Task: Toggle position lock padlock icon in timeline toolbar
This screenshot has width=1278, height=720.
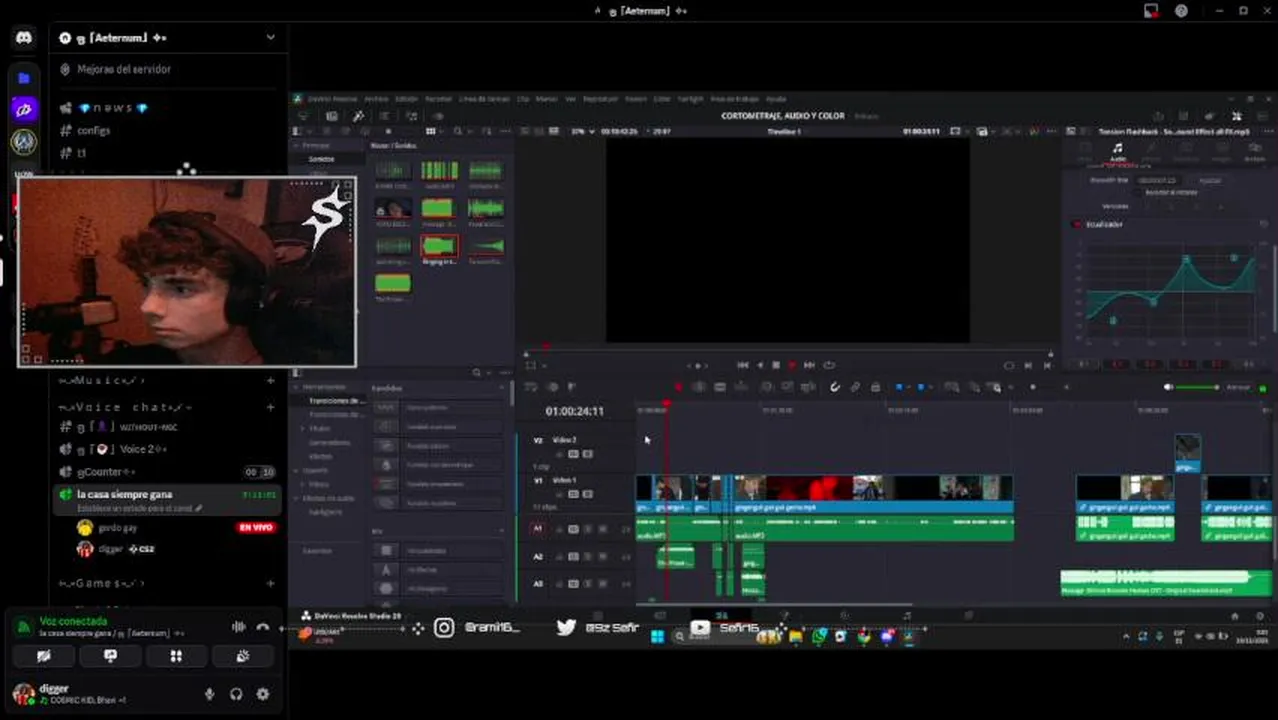Action: coord(875,387)
